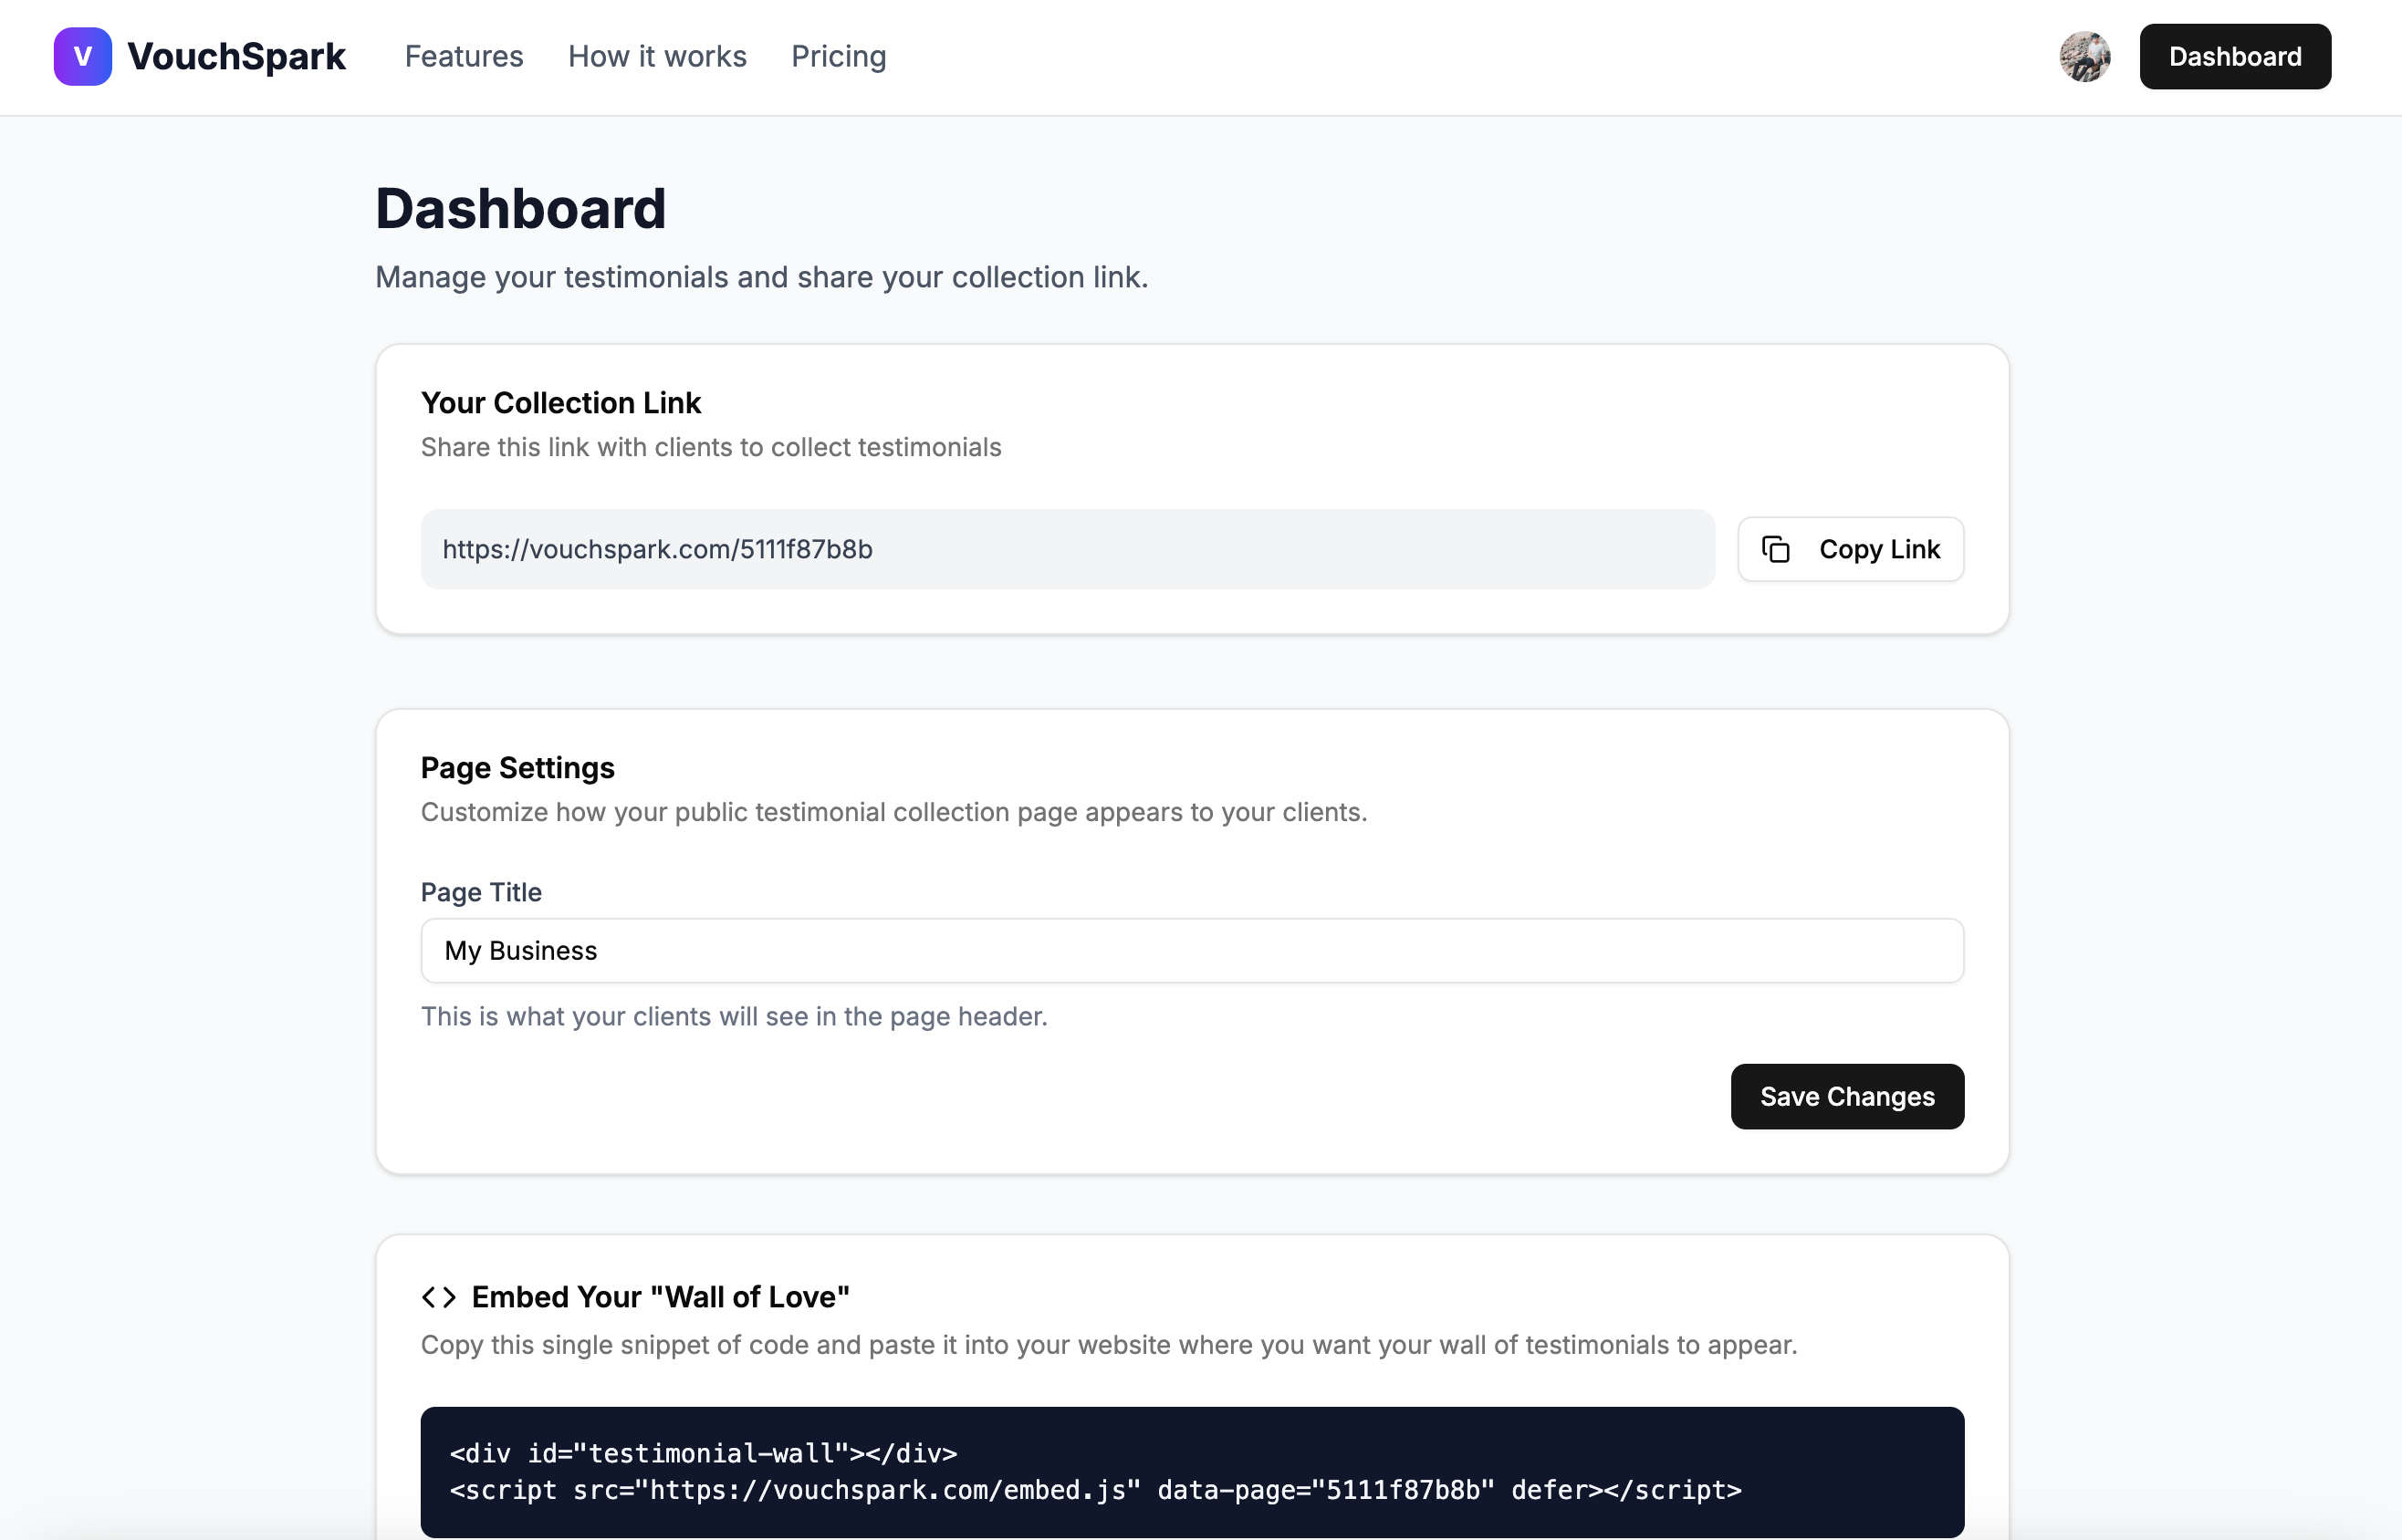
Task: Open the Features nav link
Action: tap(464, 56)
